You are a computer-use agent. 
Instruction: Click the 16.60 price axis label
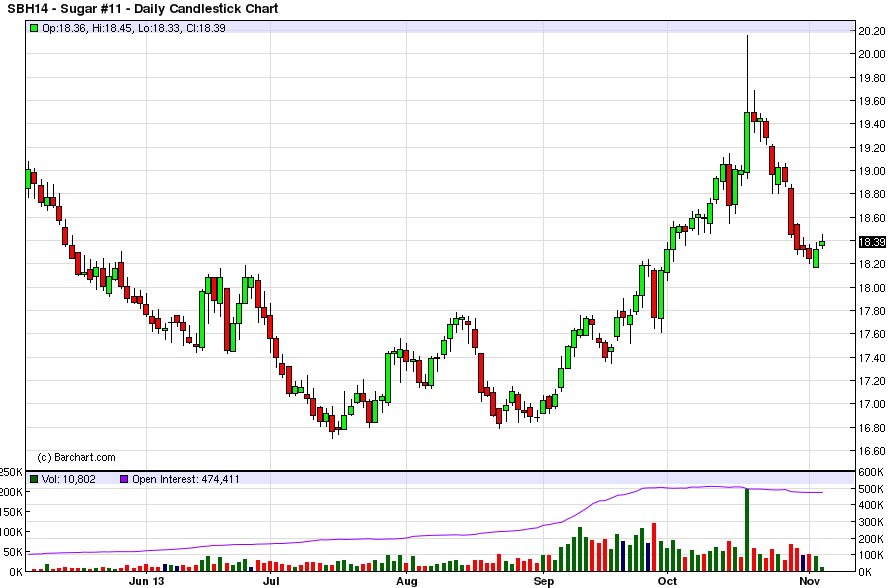(x=872, y=451)
